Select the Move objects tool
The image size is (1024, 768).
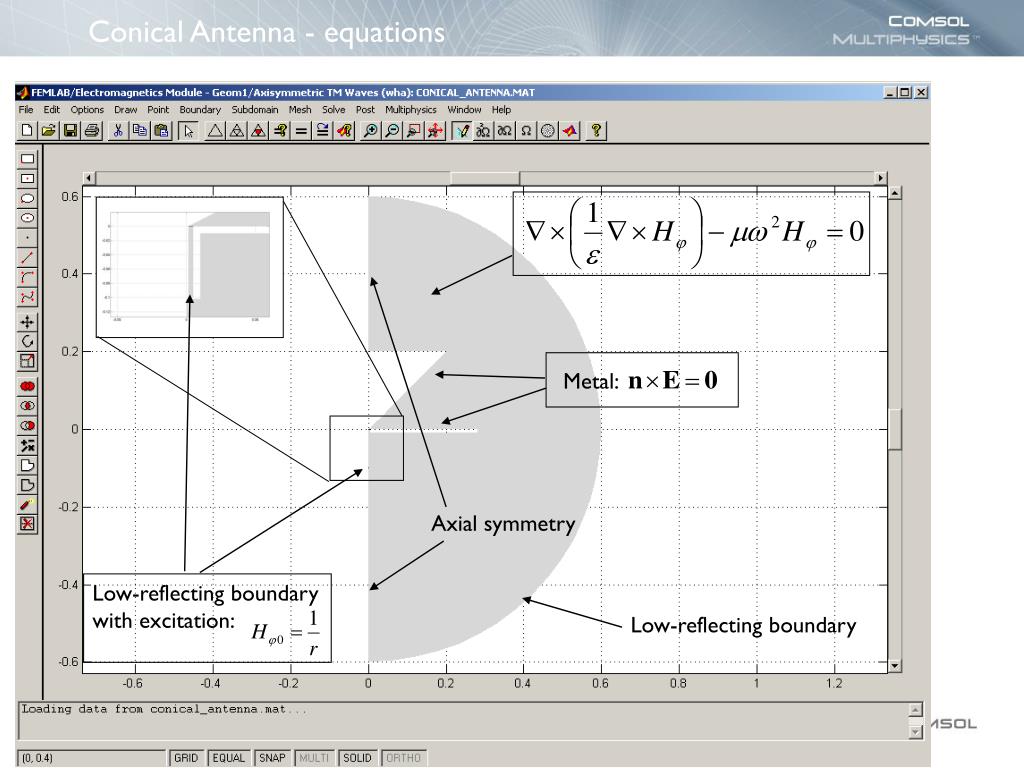pyautogui.click(x=27, y=322)
